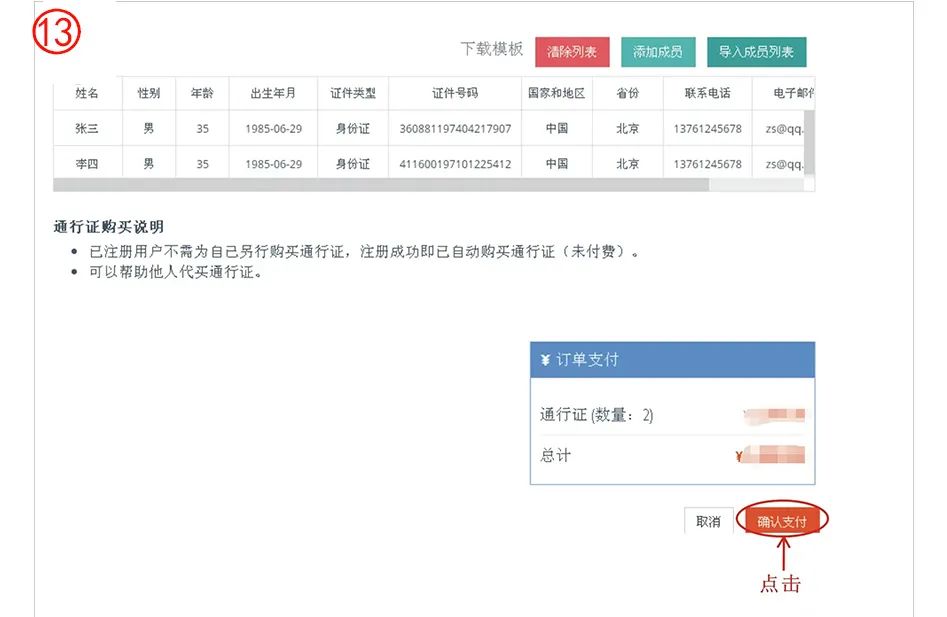The width and height of the screenshot is (947, 617).
Task: Open 导入成员列表 to import members
Action: [756, 52]
